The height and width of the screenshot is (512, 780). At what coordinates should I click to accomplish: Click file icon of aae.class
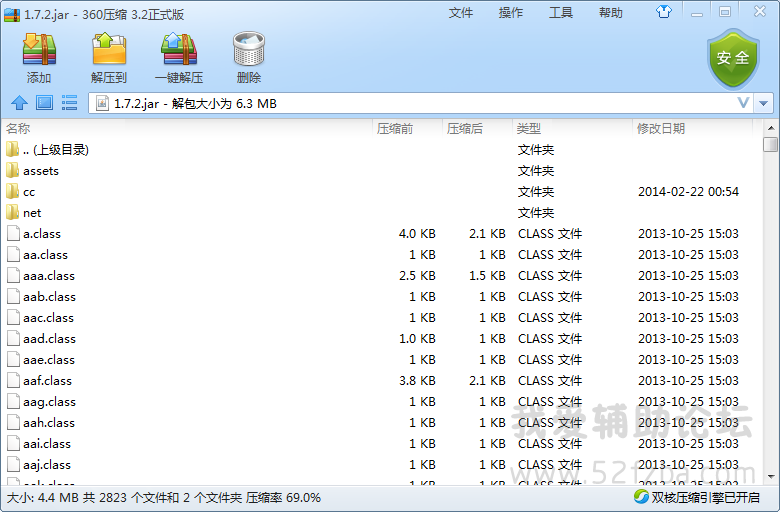13,359
